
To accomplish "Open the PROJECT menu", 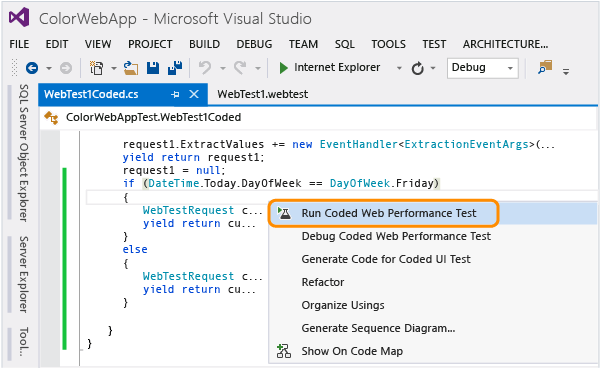I will 150,44.
